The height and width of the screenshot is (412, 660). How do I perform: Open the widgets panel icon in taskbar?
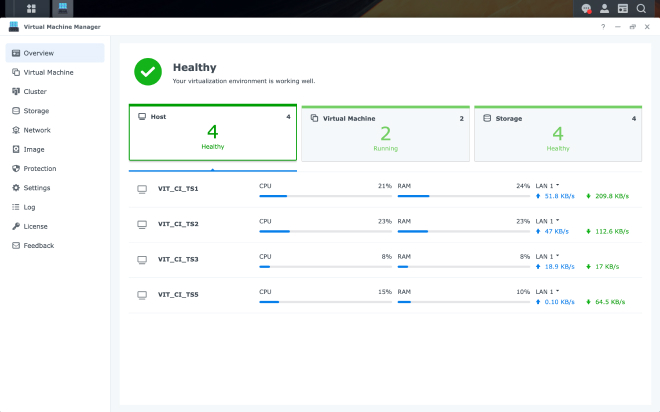click(622, 8)
